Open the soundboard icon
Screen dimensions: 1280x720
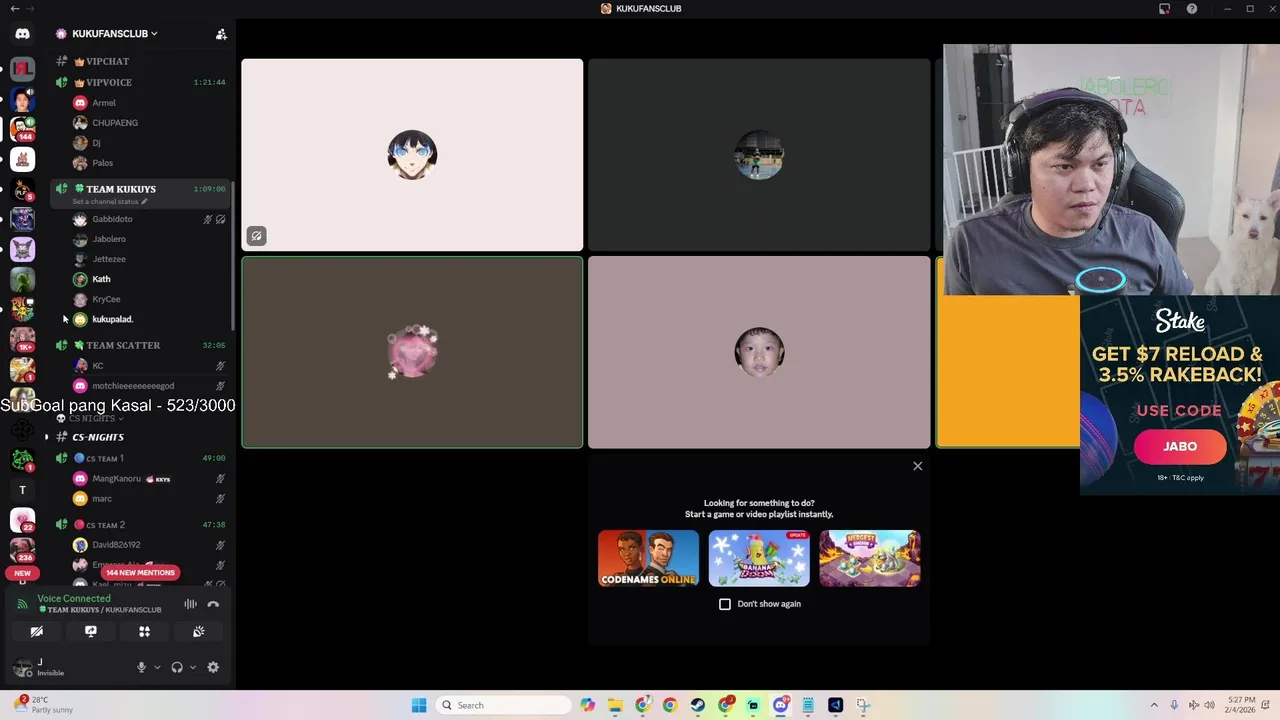pyautogui.click(x=198, y=632)
